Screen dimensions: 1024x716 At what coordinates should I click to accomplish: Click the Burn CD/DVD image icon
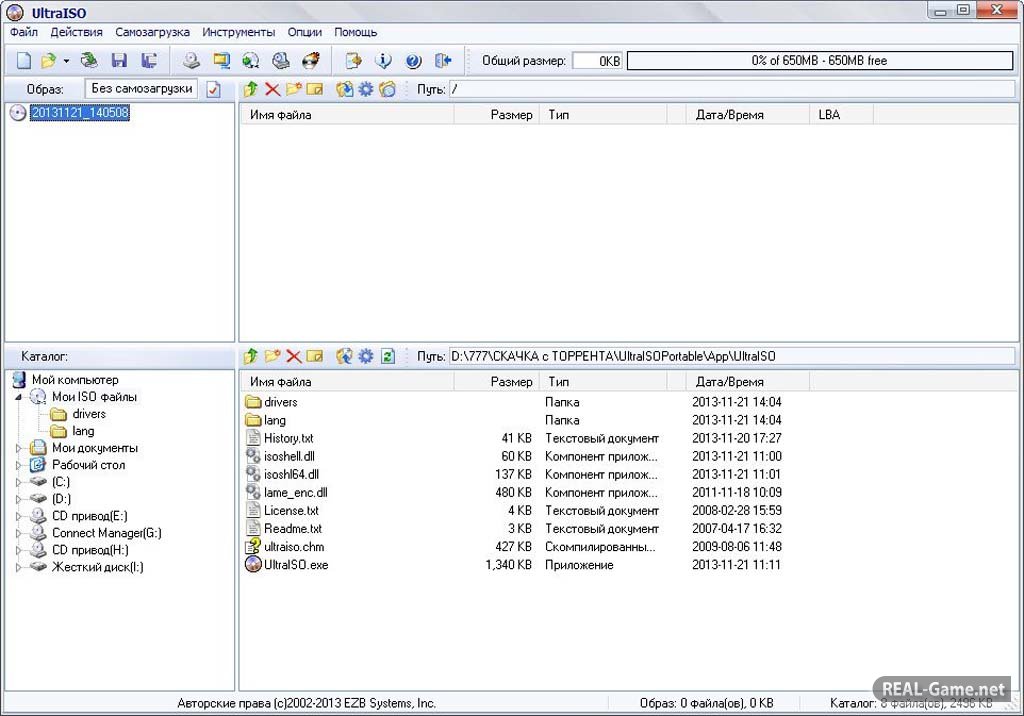point(311,61)
